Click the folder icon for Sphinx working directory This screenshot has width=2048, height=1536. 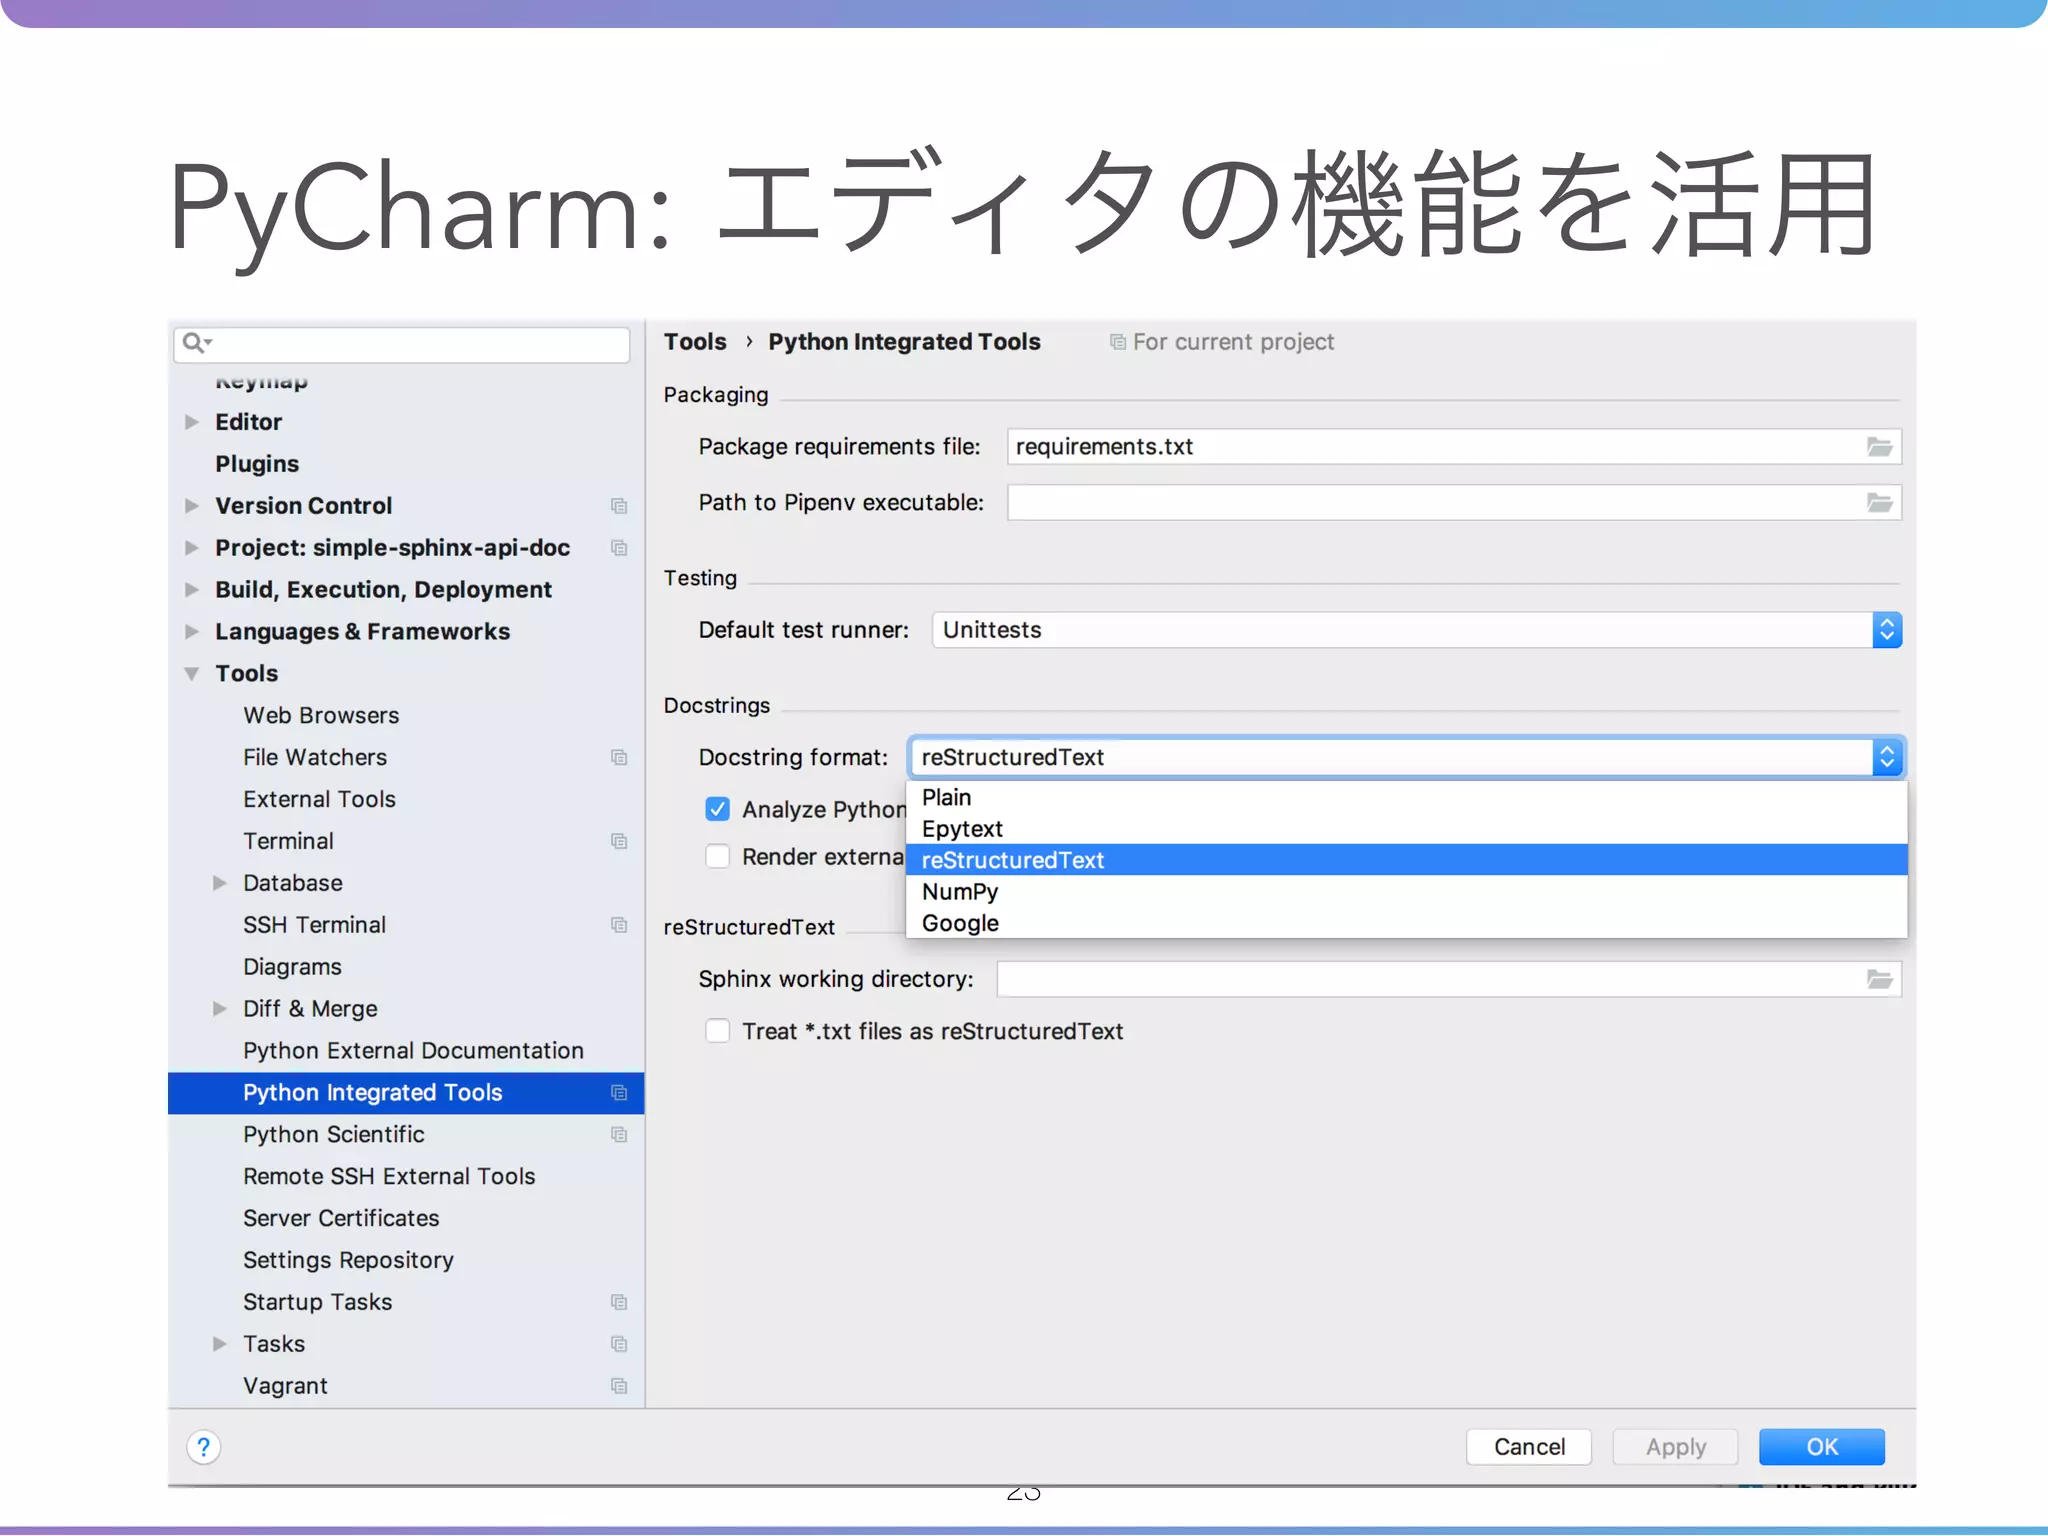(1879, 979)
